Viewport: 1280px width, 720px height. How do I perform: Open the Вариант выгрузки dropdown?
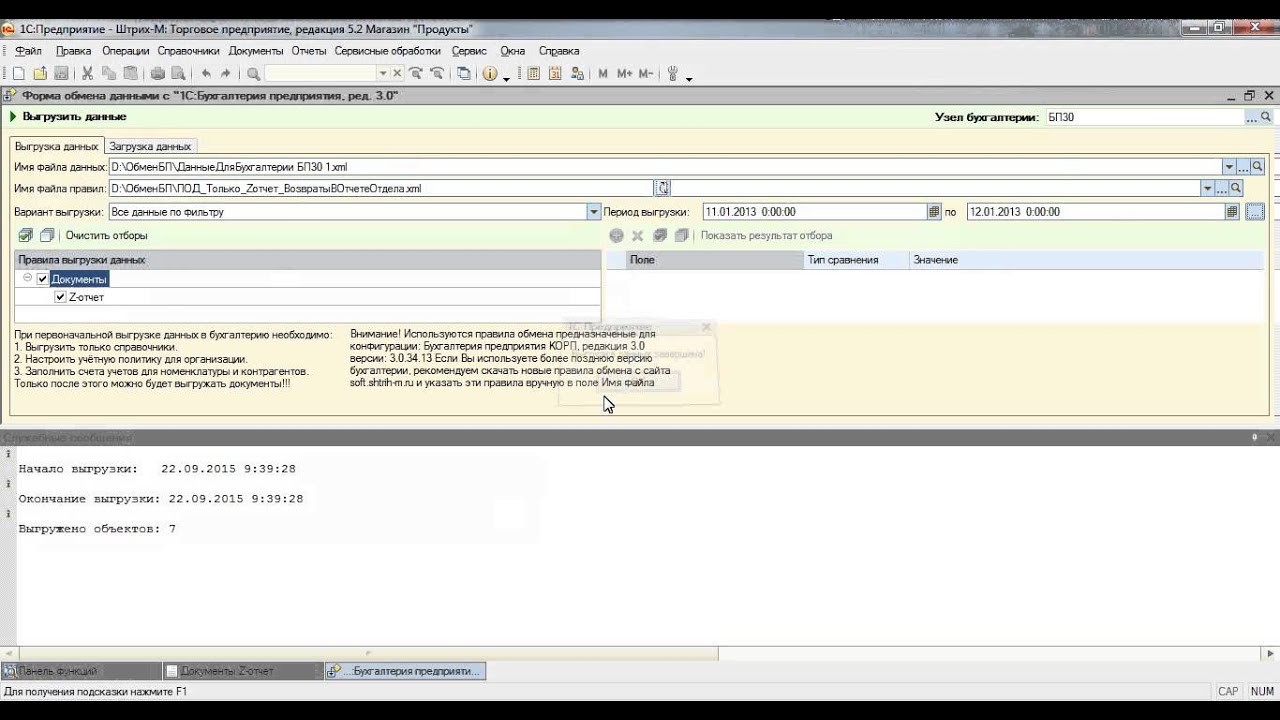click(x=593, y=212)
